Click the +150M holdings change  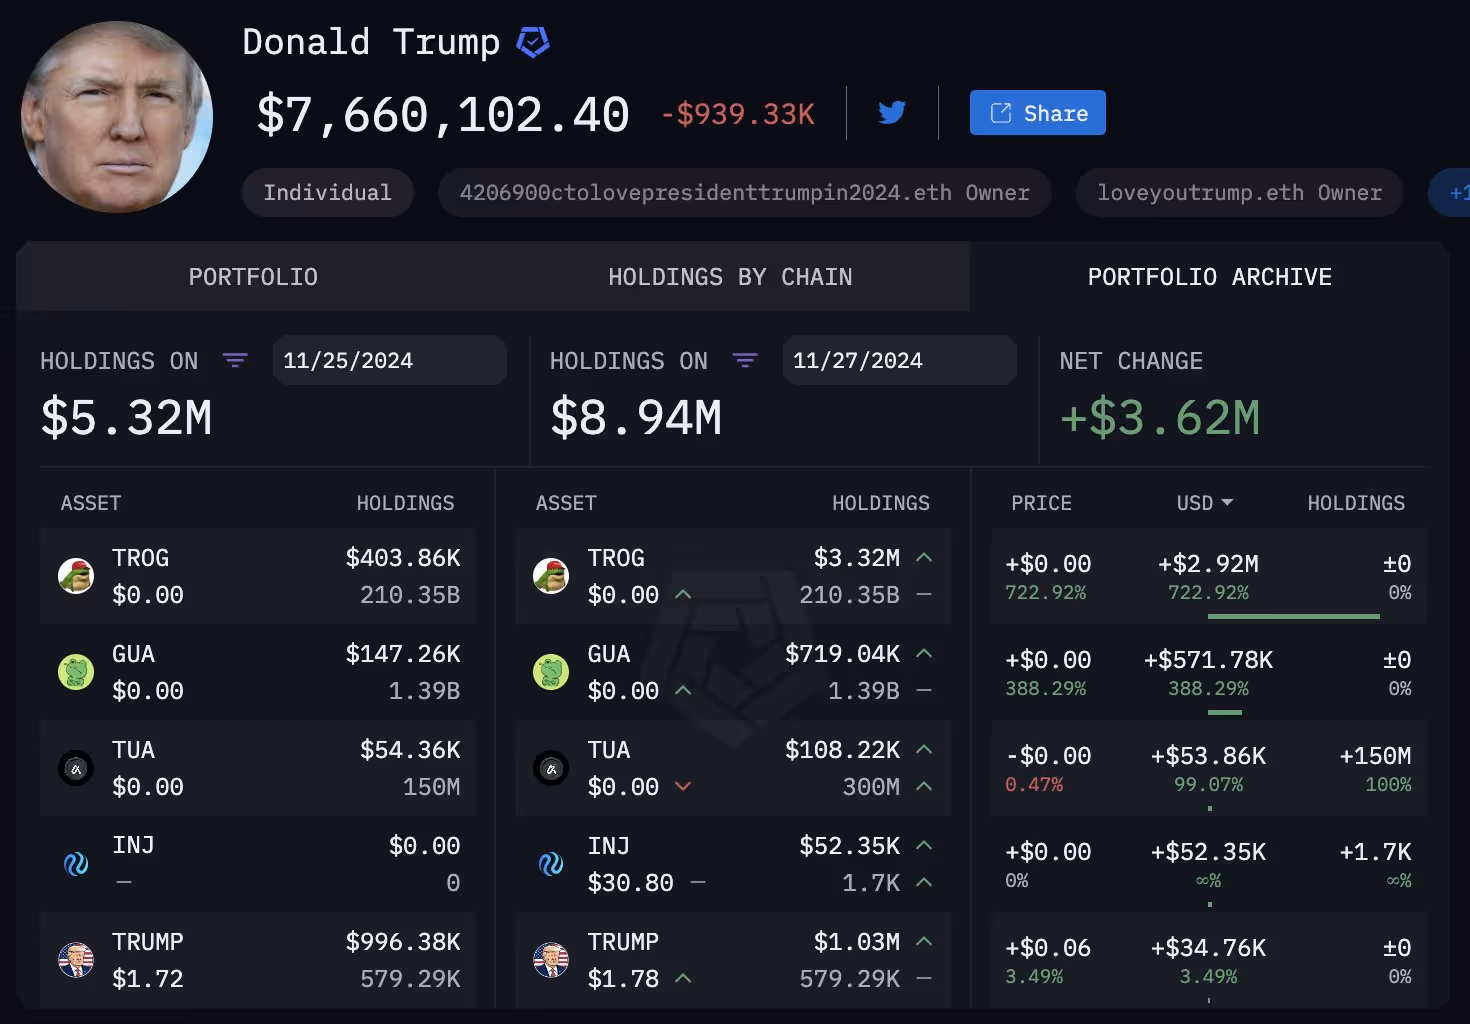[x=1375, y=756]
